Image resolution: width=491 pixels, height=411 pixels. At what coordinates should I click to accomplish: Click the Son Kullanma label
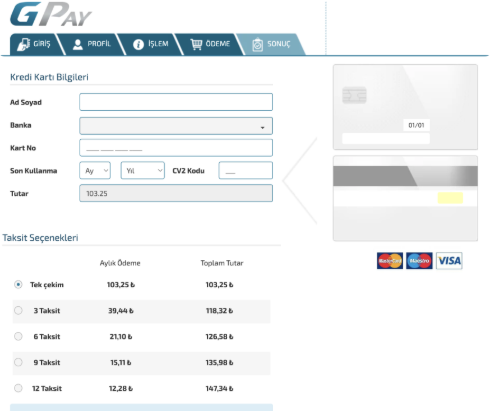point(34,171)
